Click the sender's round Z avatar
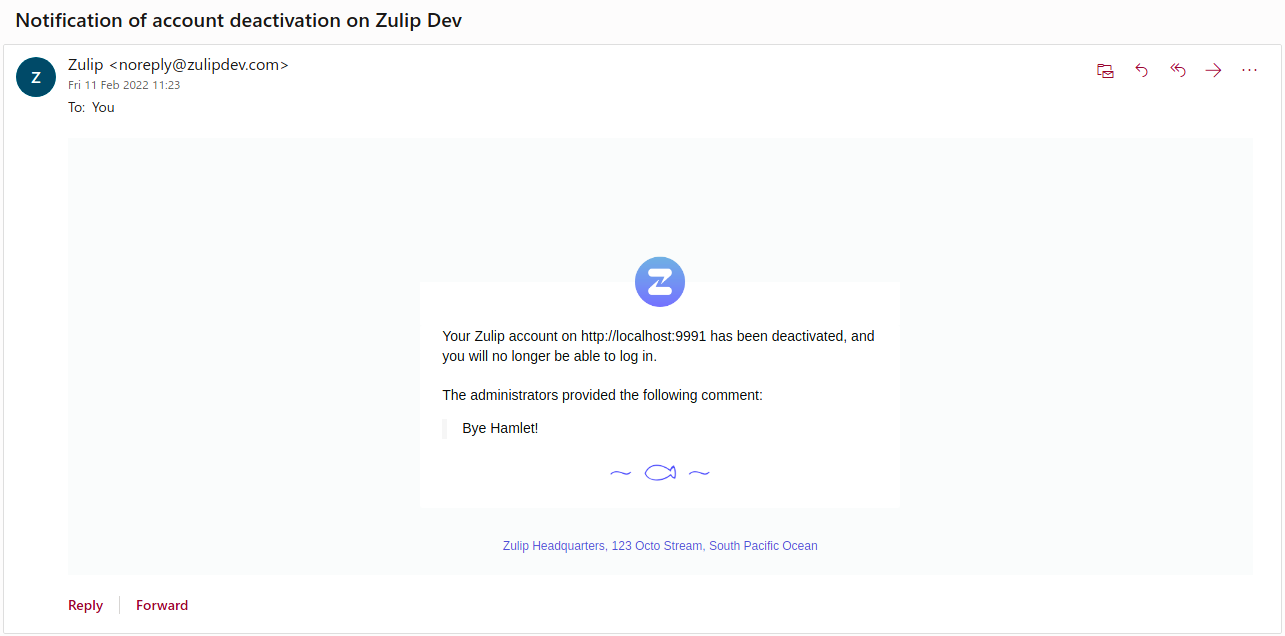Image resolution: width=1285 pixels, height=636 pixels. coord(36,77)
